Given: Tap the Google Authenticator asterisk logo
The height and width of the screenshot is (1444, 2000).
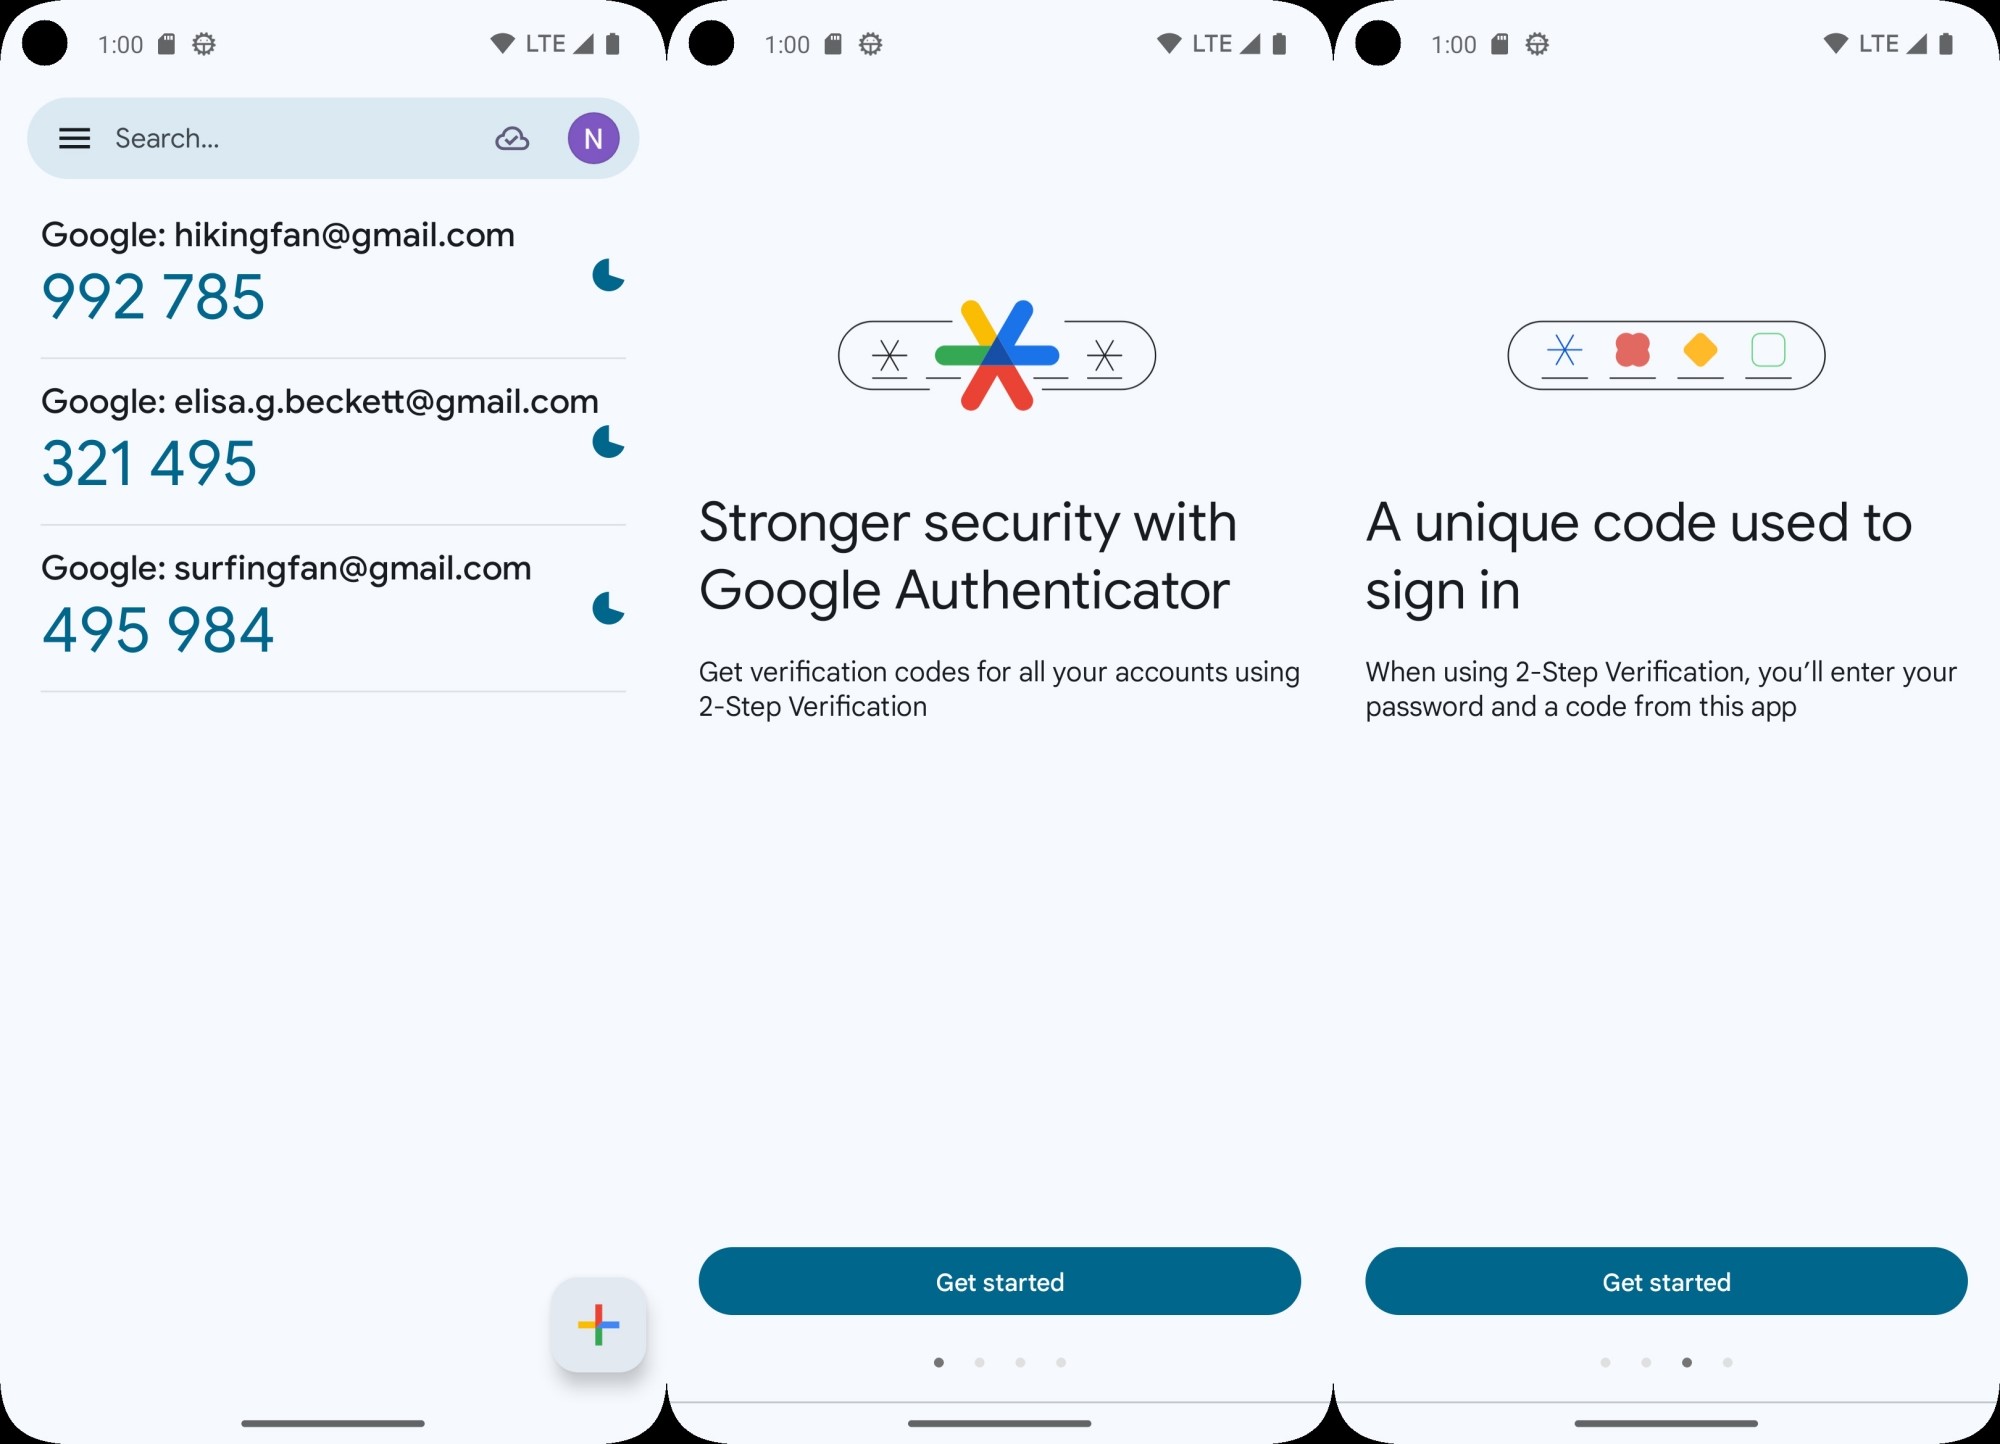Looking at the screenshot, I should pos(997,355).
